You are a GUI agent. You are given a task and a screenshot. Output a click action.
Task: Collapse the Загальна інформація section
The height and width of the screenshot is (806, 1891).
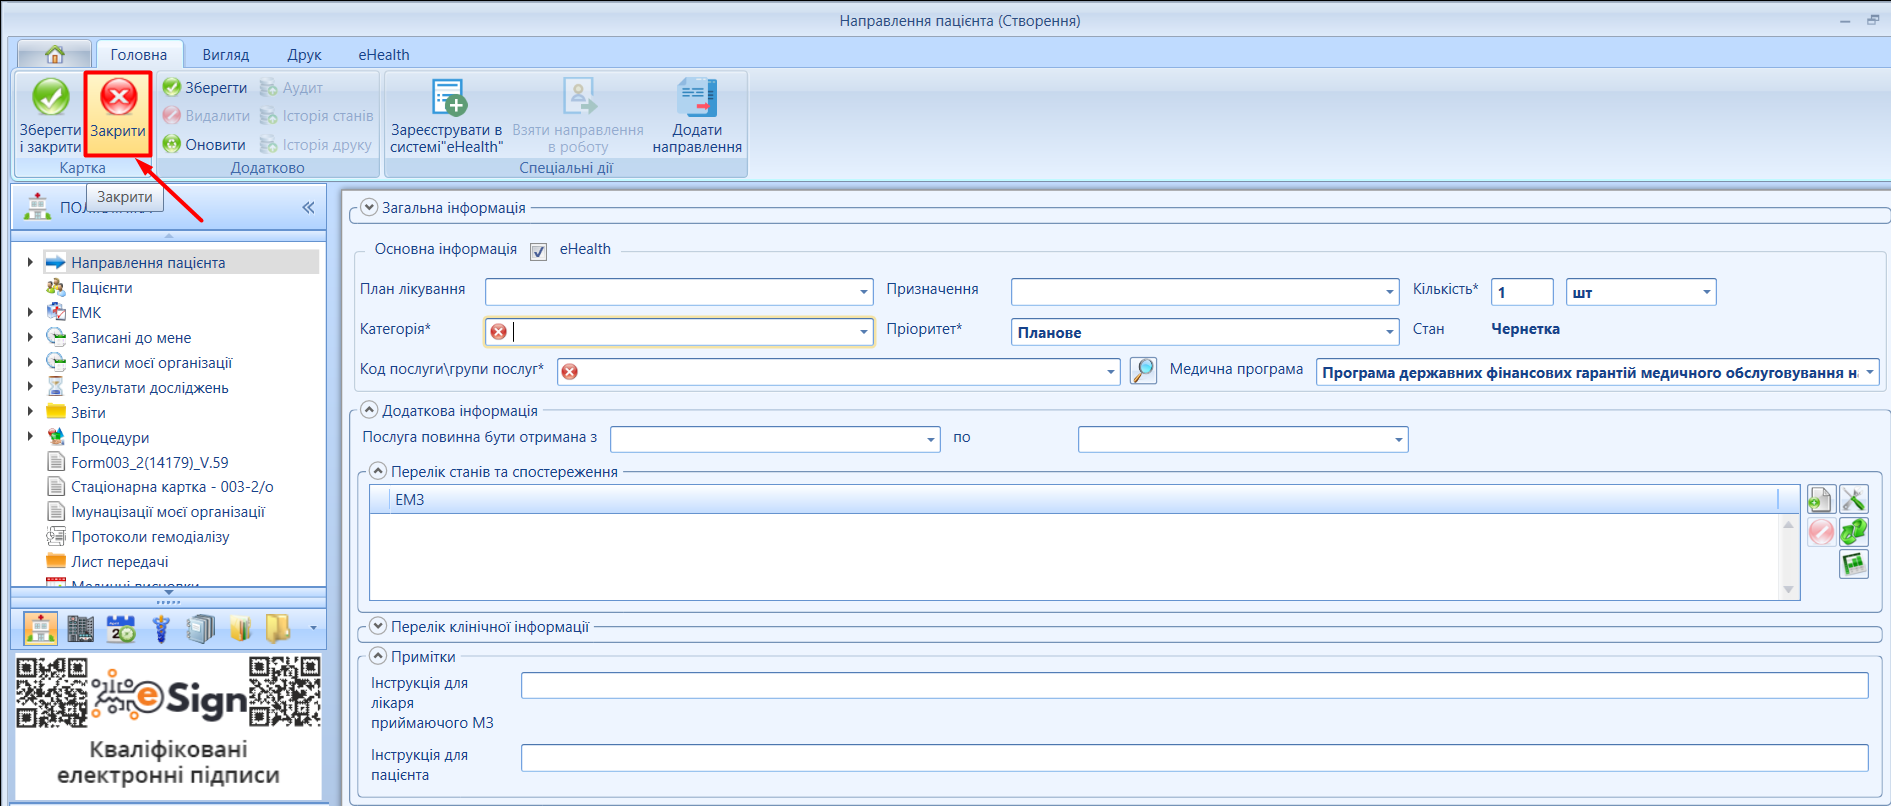(x=369, y=207)
